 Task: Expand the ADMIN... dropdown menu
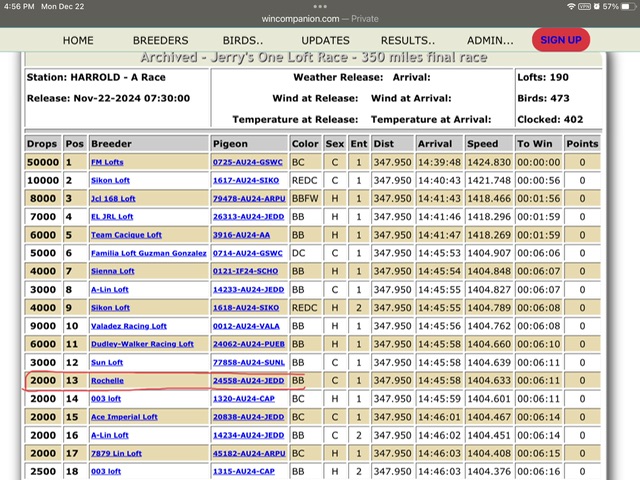coord(489,41)
